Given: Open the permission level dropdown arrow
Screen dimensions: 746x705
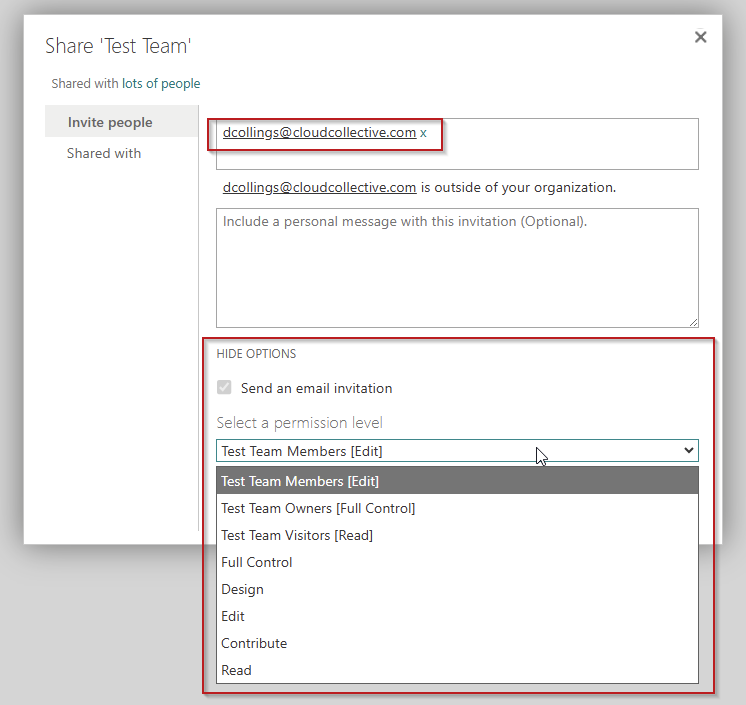Looking at the screenshot, I should tap(688, 451).
